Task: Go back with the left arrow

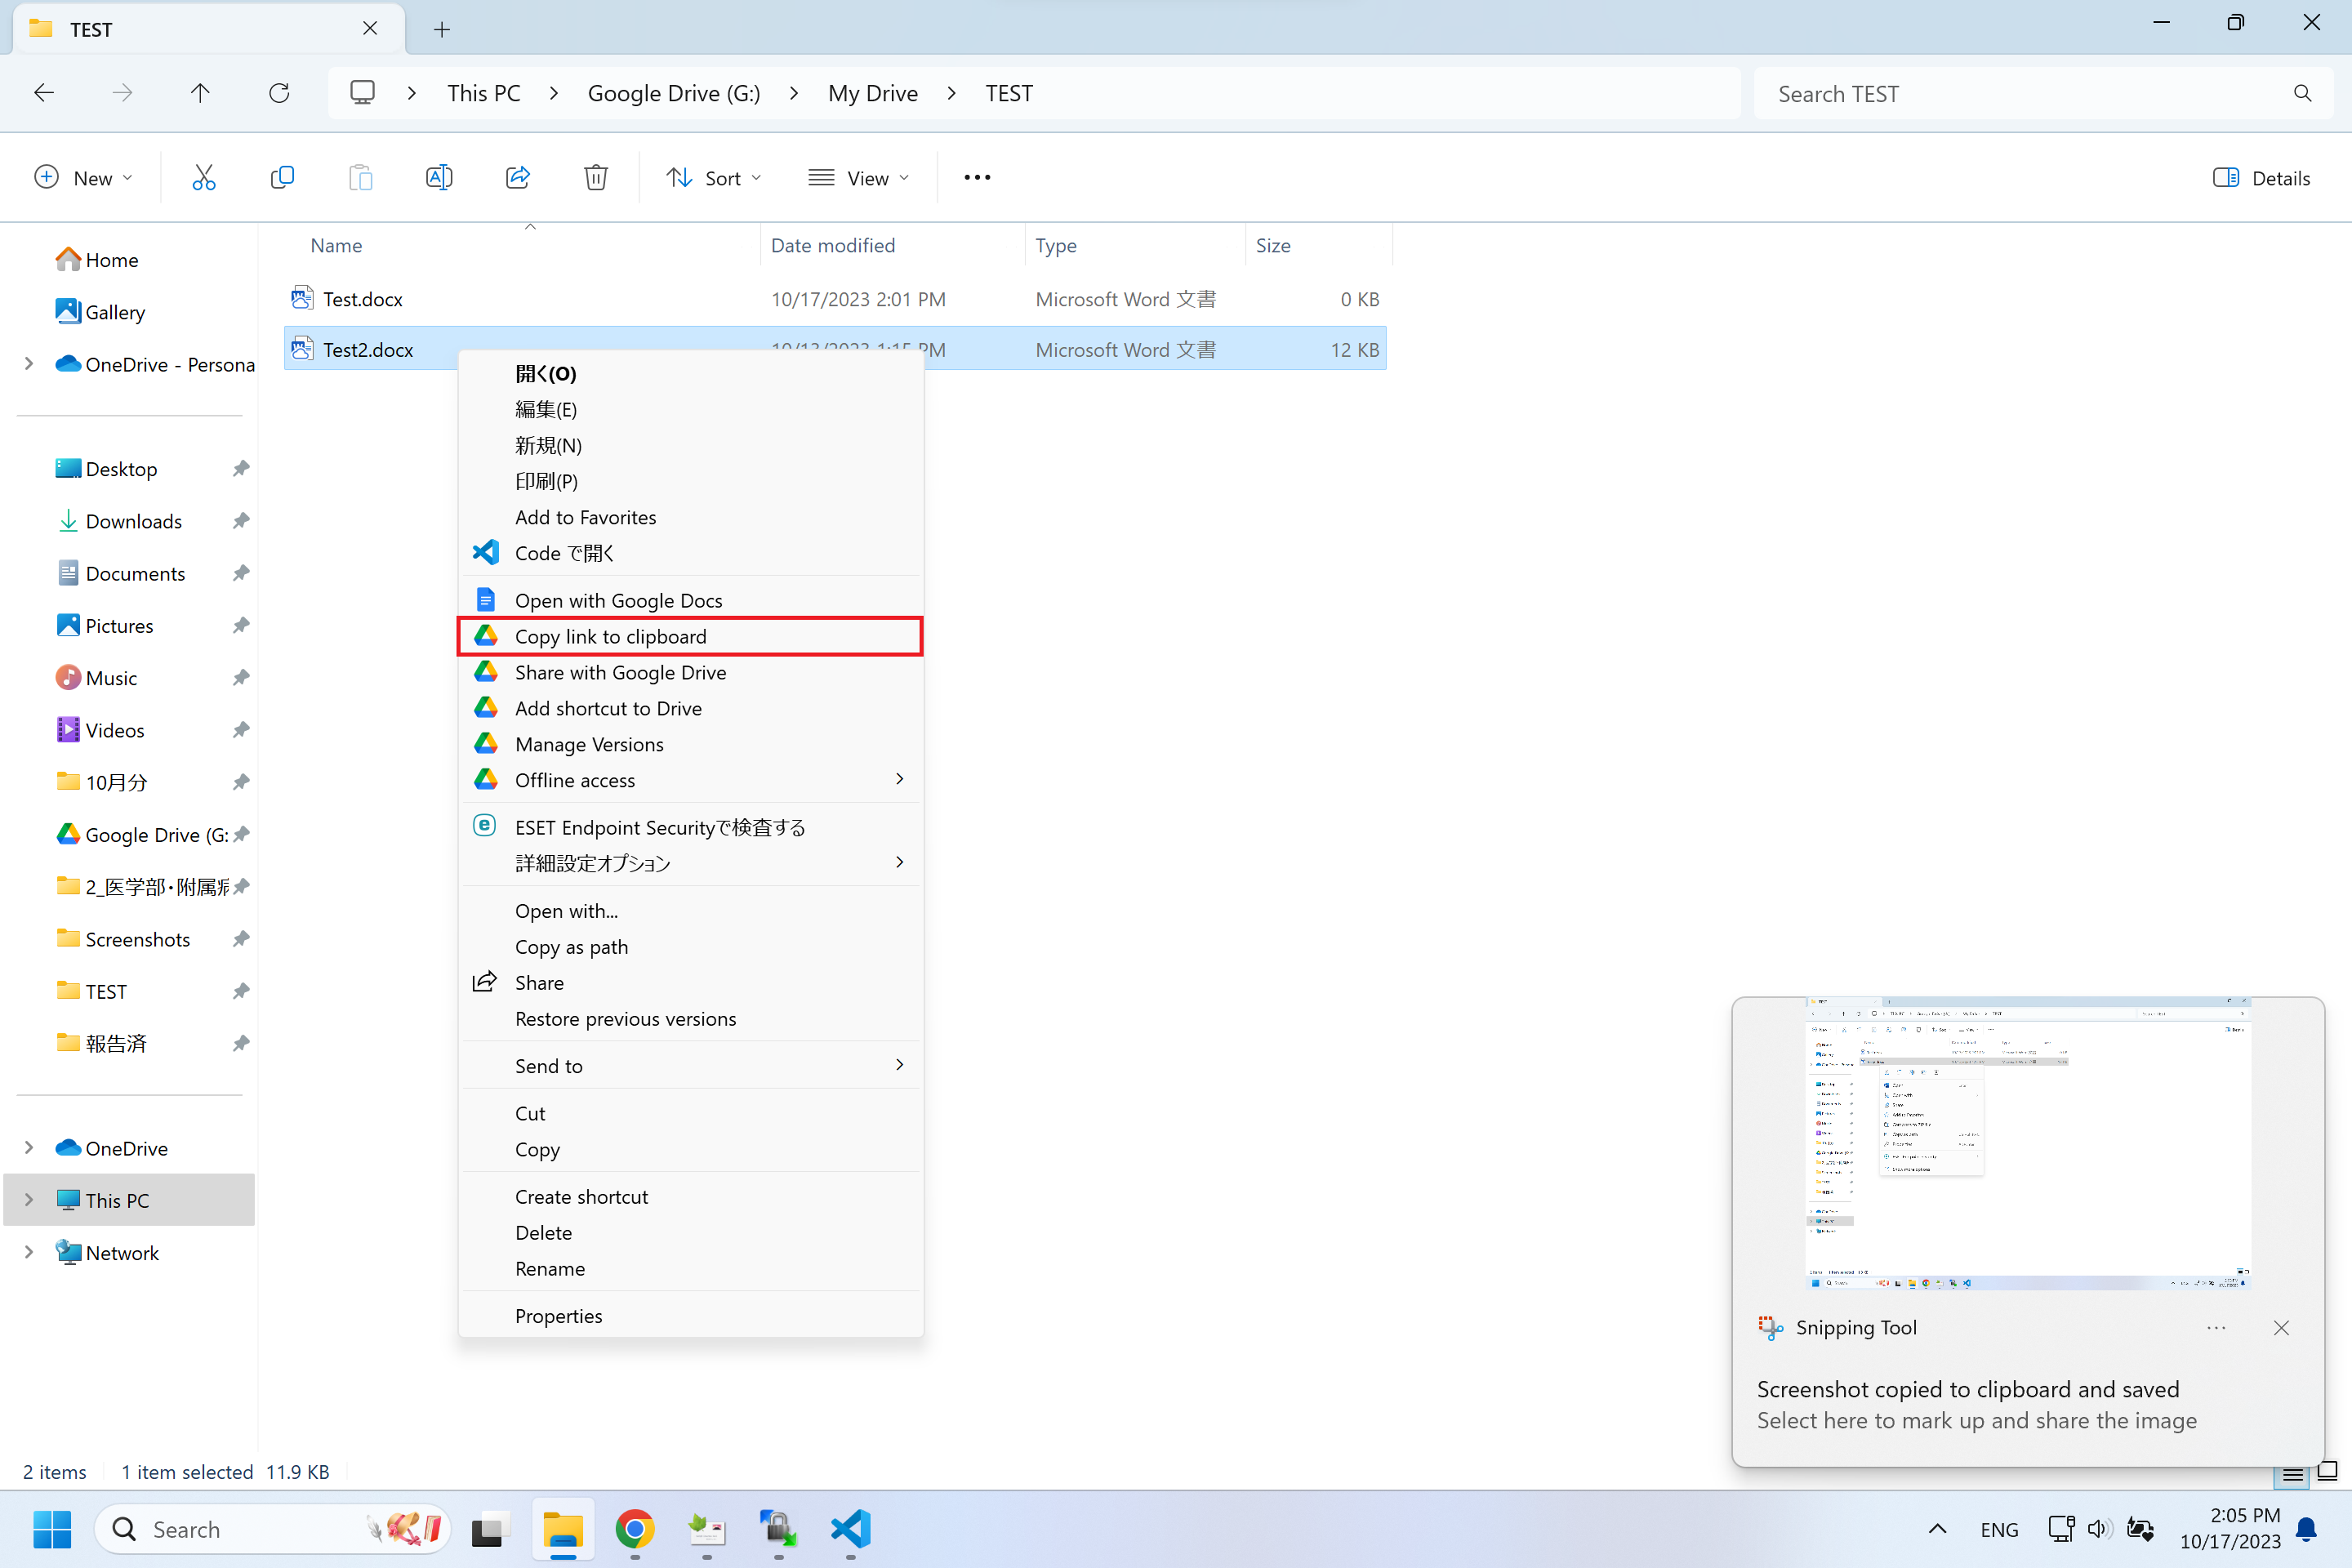Action: (x=44, y=93)
